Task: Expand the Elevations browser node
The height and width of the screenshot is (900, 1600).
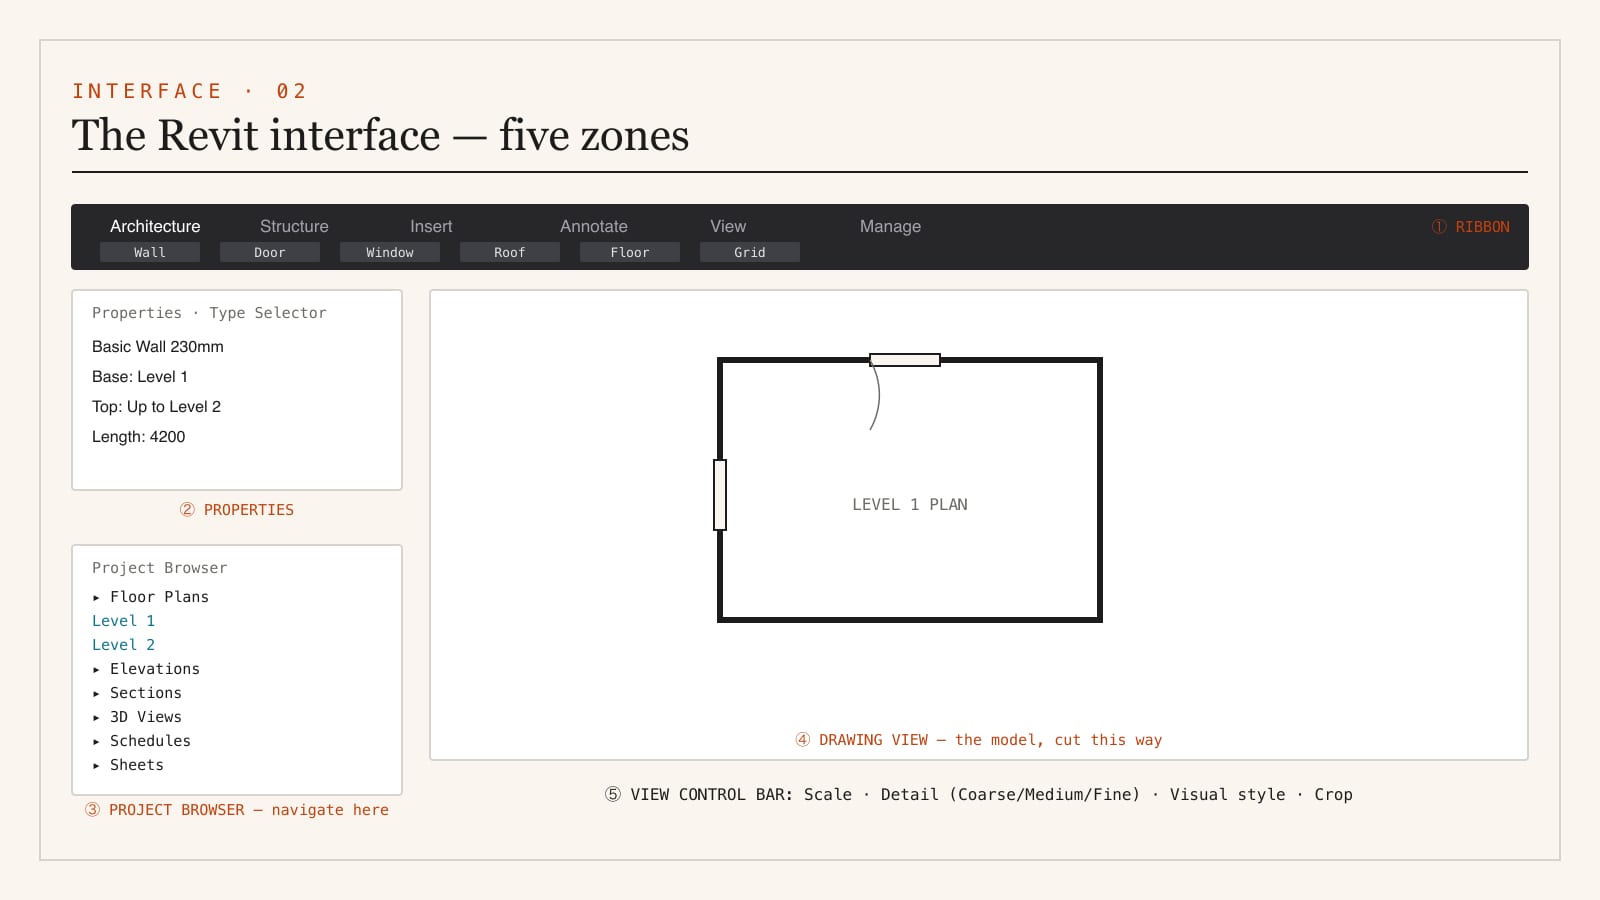Action: click(x=146, y=669)
